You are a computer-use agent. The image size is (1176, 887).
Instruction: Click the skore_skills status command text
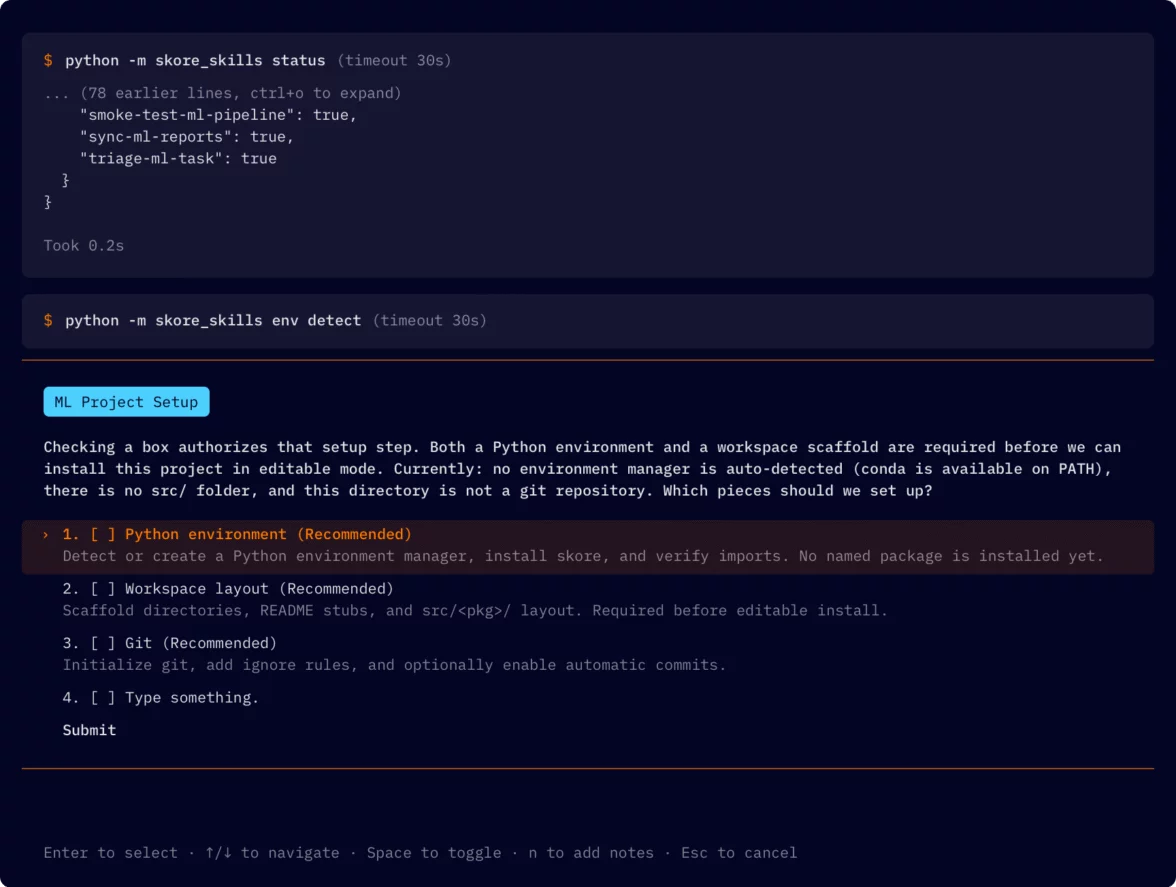(x=195, y=60)
